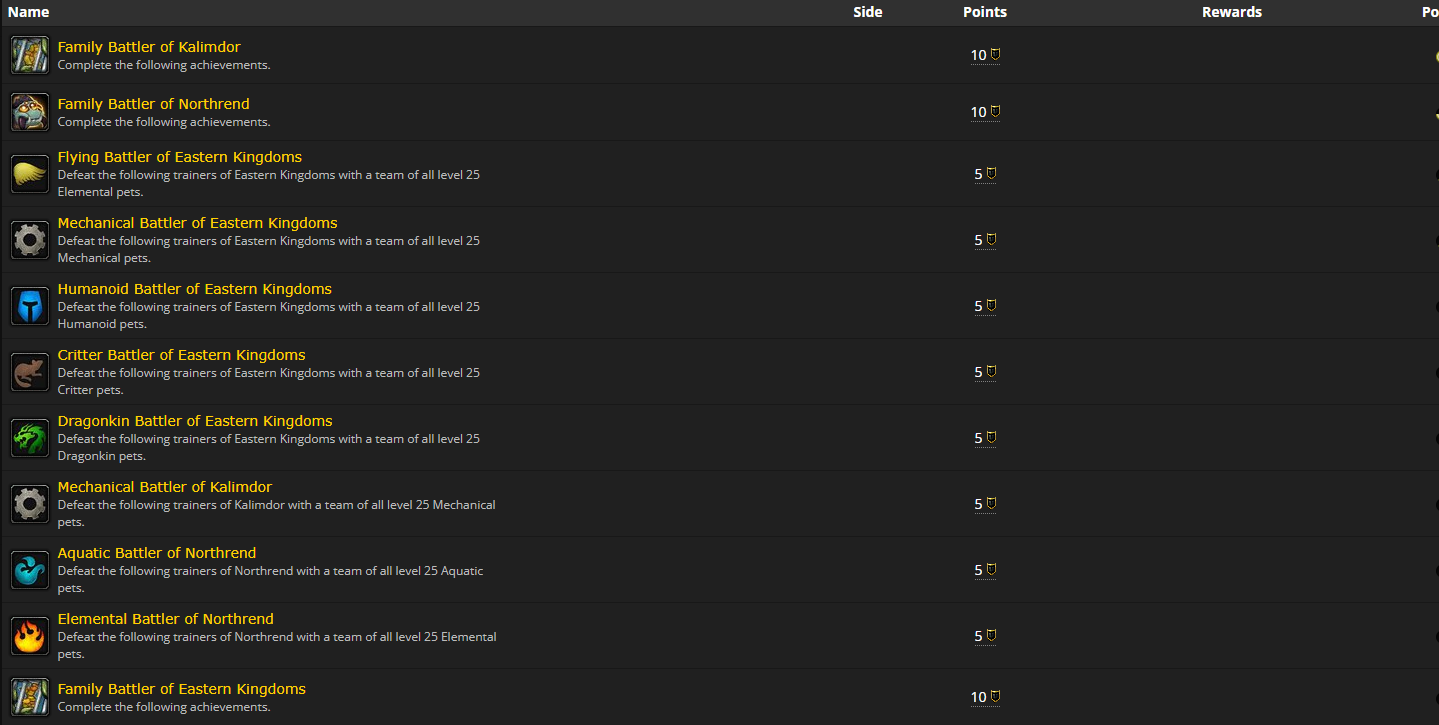Click the Dragonkin Battler green dragon icon
Viewport: 1439px width, 725px height.
(30, 438)
